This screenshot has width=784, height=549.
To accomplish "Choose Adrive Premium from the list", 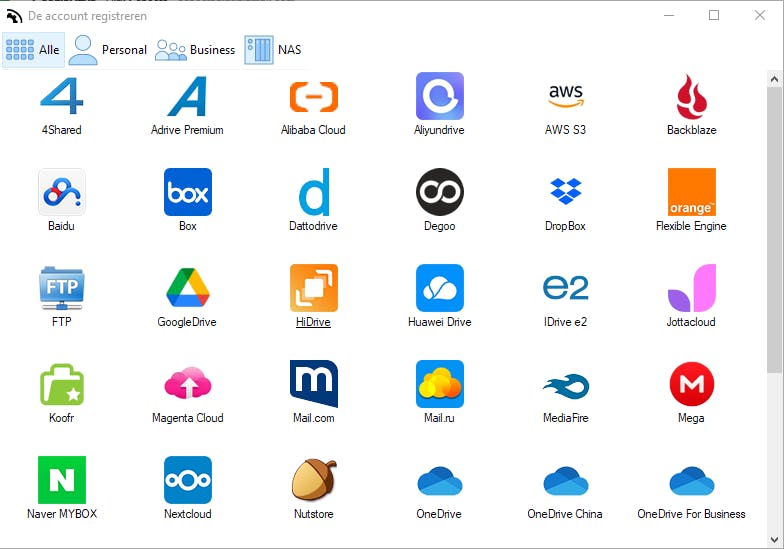I will click(x=188, y=96).
